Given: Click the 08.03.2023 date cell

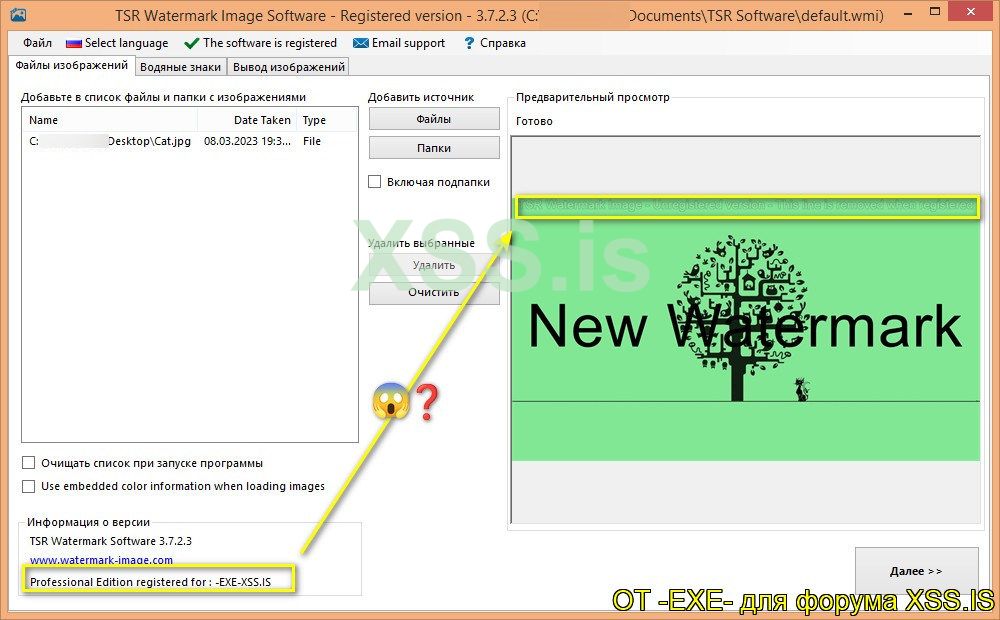Looking at the screenshot, I should (247, 141).
